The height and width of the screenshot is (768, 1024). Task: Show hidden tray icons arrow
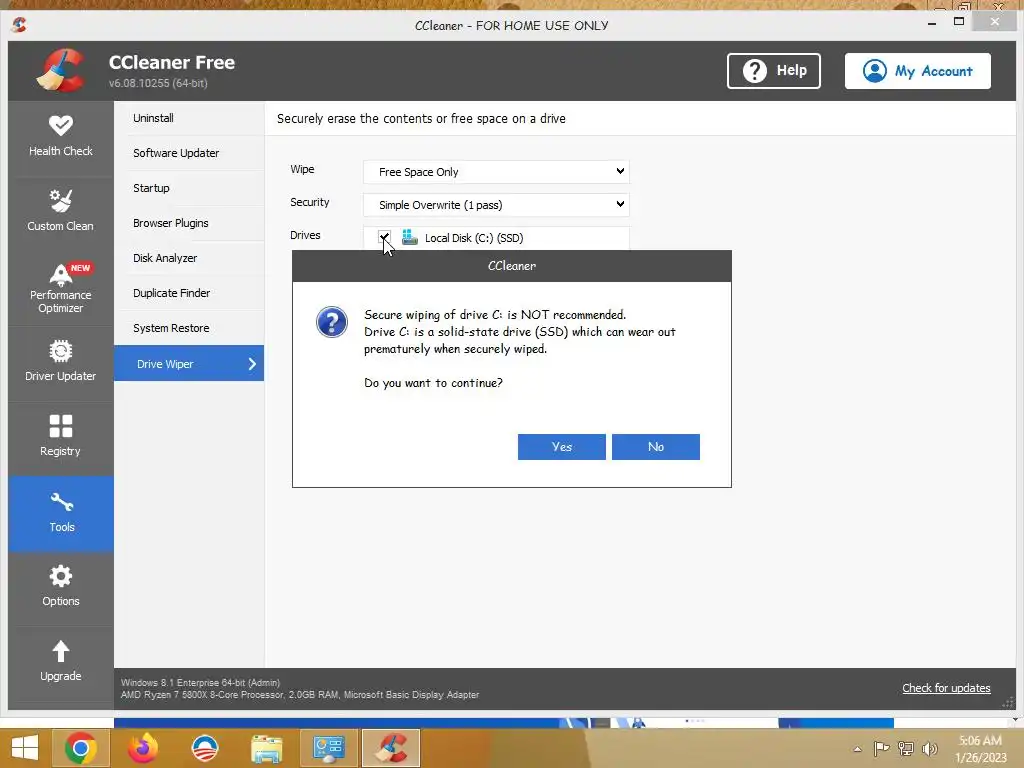[x=857, y=749]
